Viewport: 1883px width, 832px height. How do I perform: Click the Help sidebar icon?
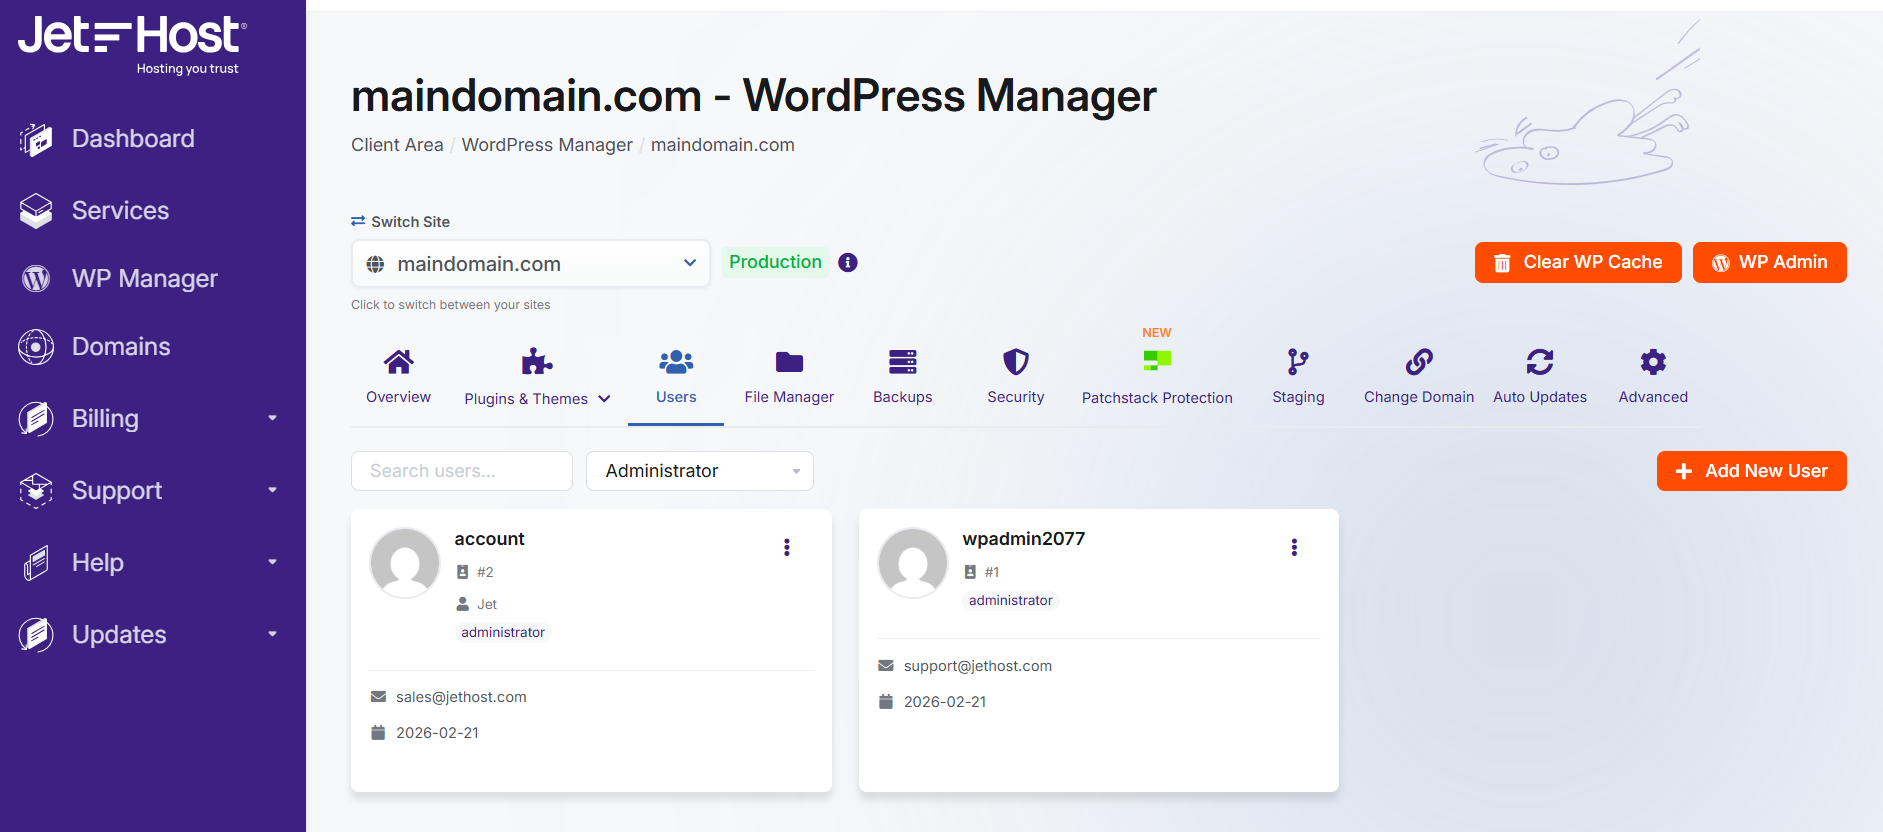36,563
